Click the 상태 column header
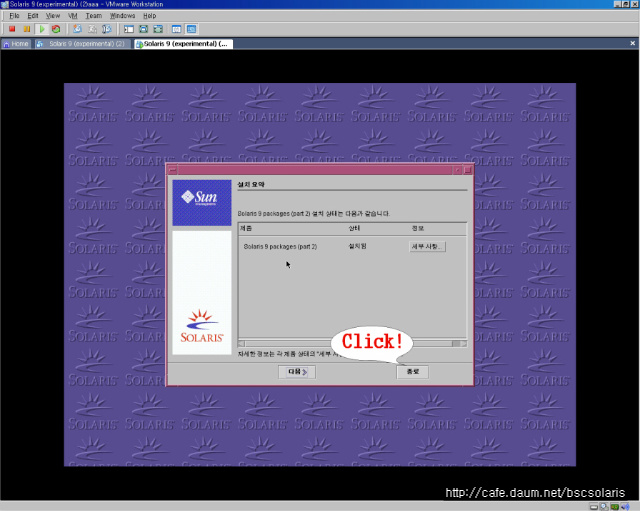 354,228
